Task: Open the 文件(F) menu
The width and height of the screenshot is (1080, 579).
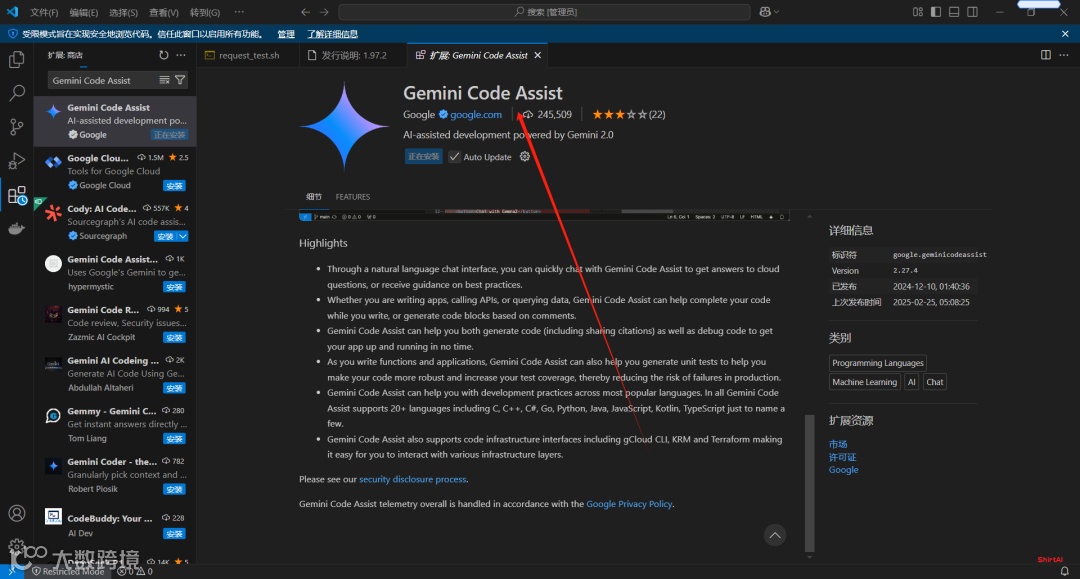Action: pos(44,12)
